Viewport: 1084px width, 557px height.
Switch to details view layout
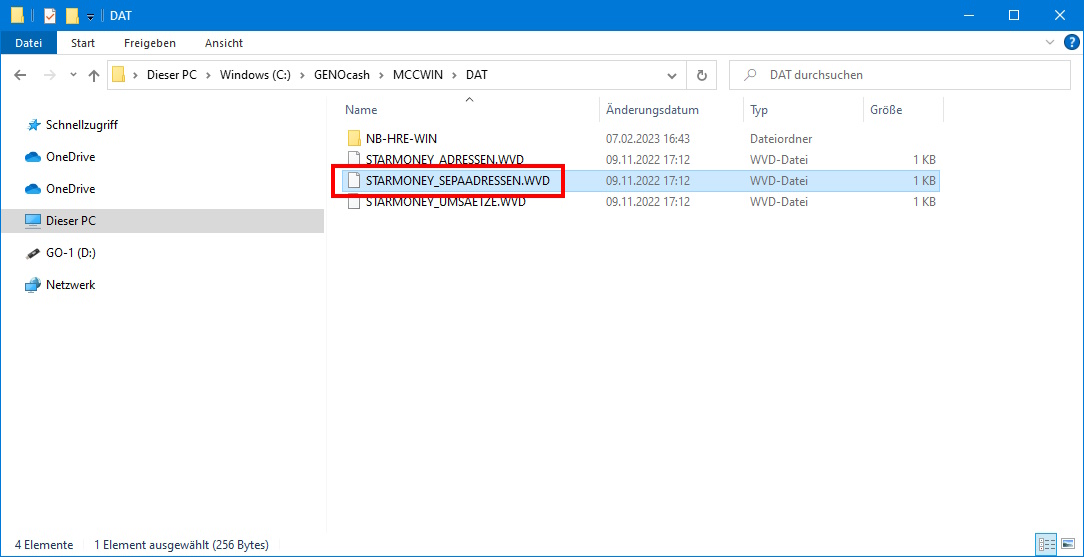(1046, 545)
